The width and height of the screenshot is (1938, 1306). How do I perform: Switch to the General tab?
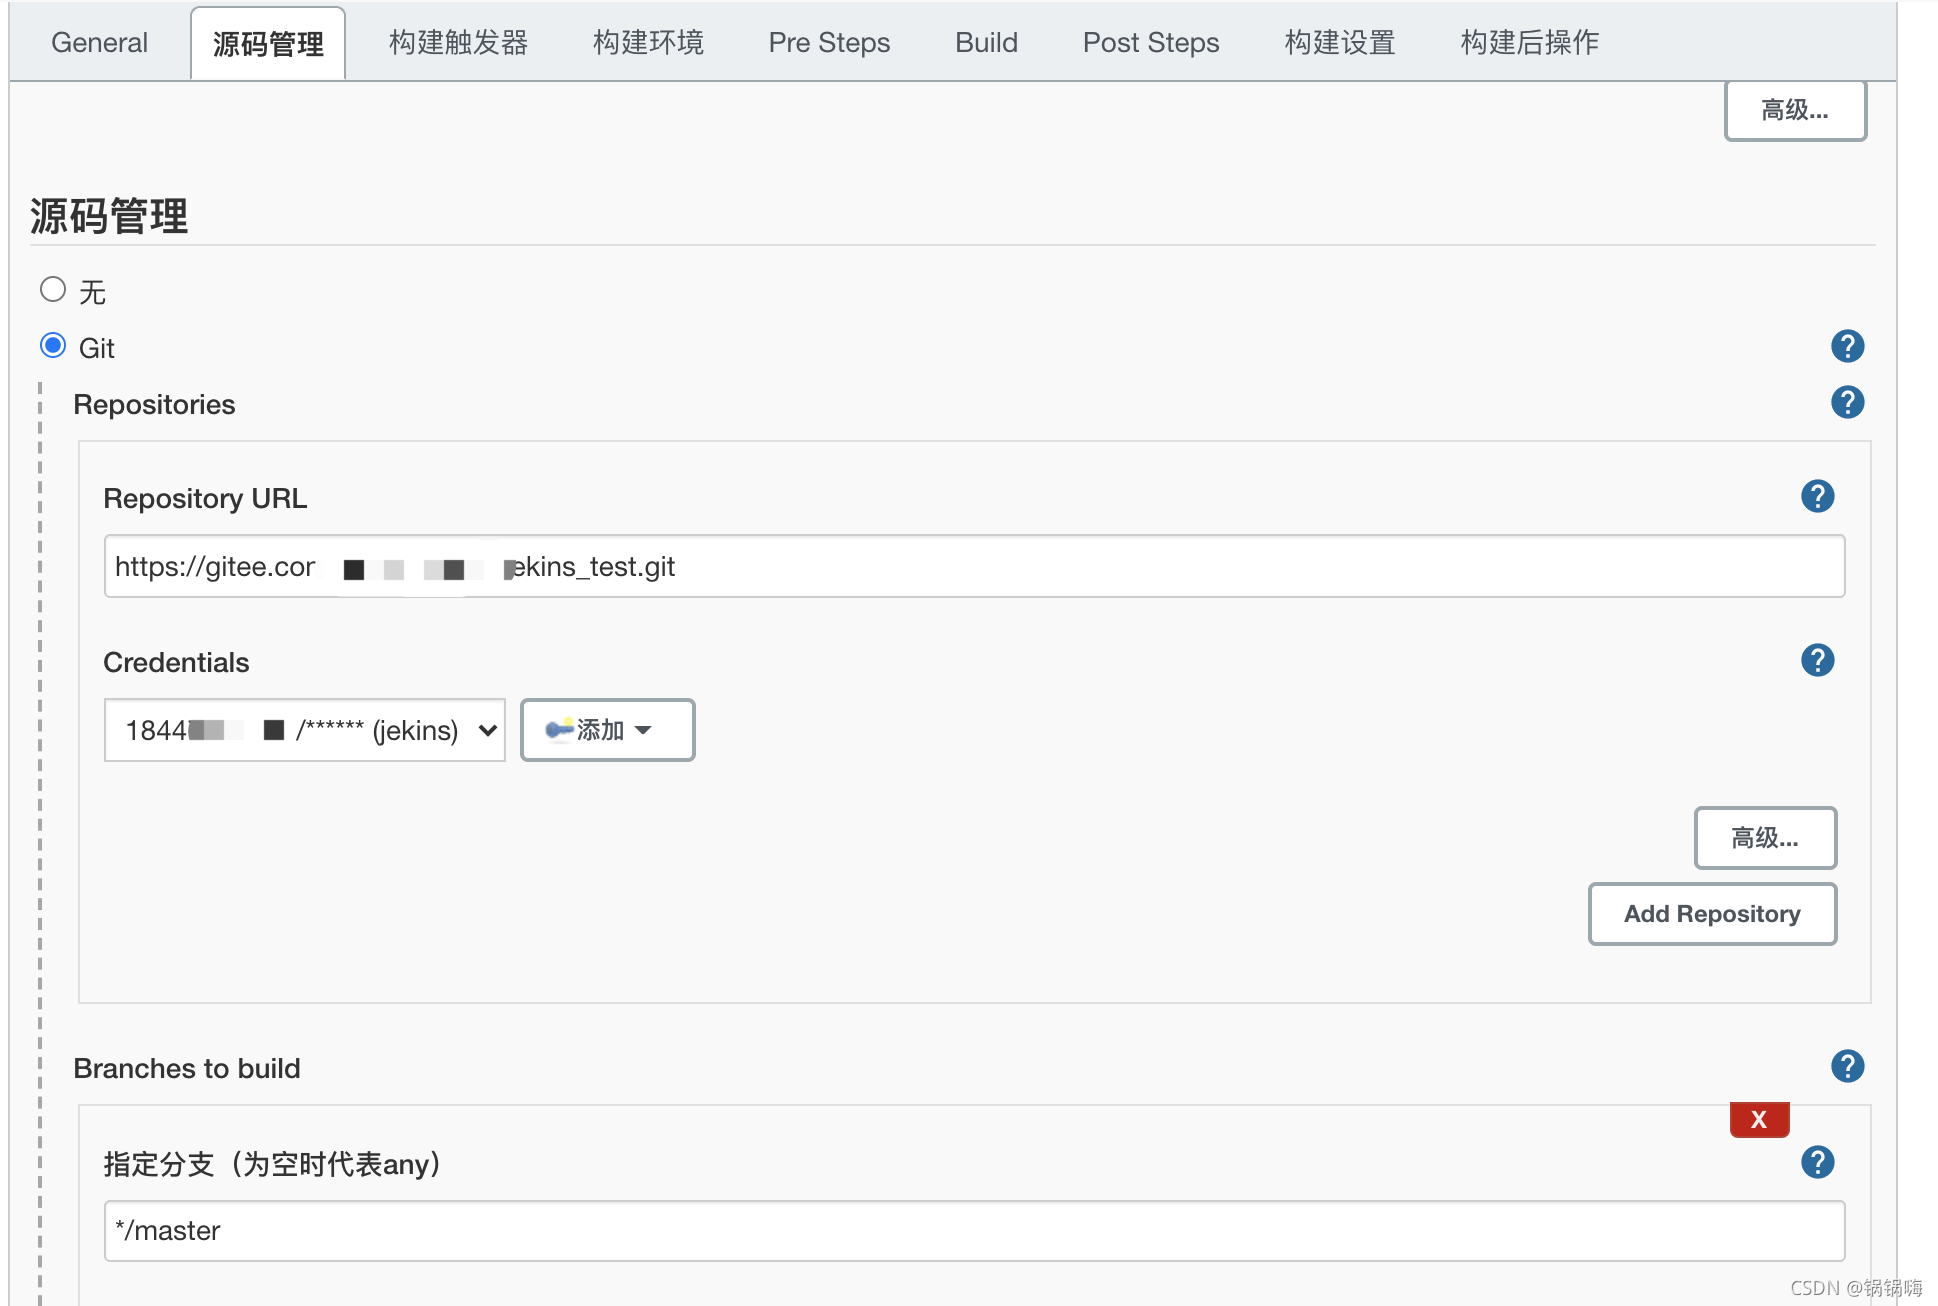(x=99, y=39)
